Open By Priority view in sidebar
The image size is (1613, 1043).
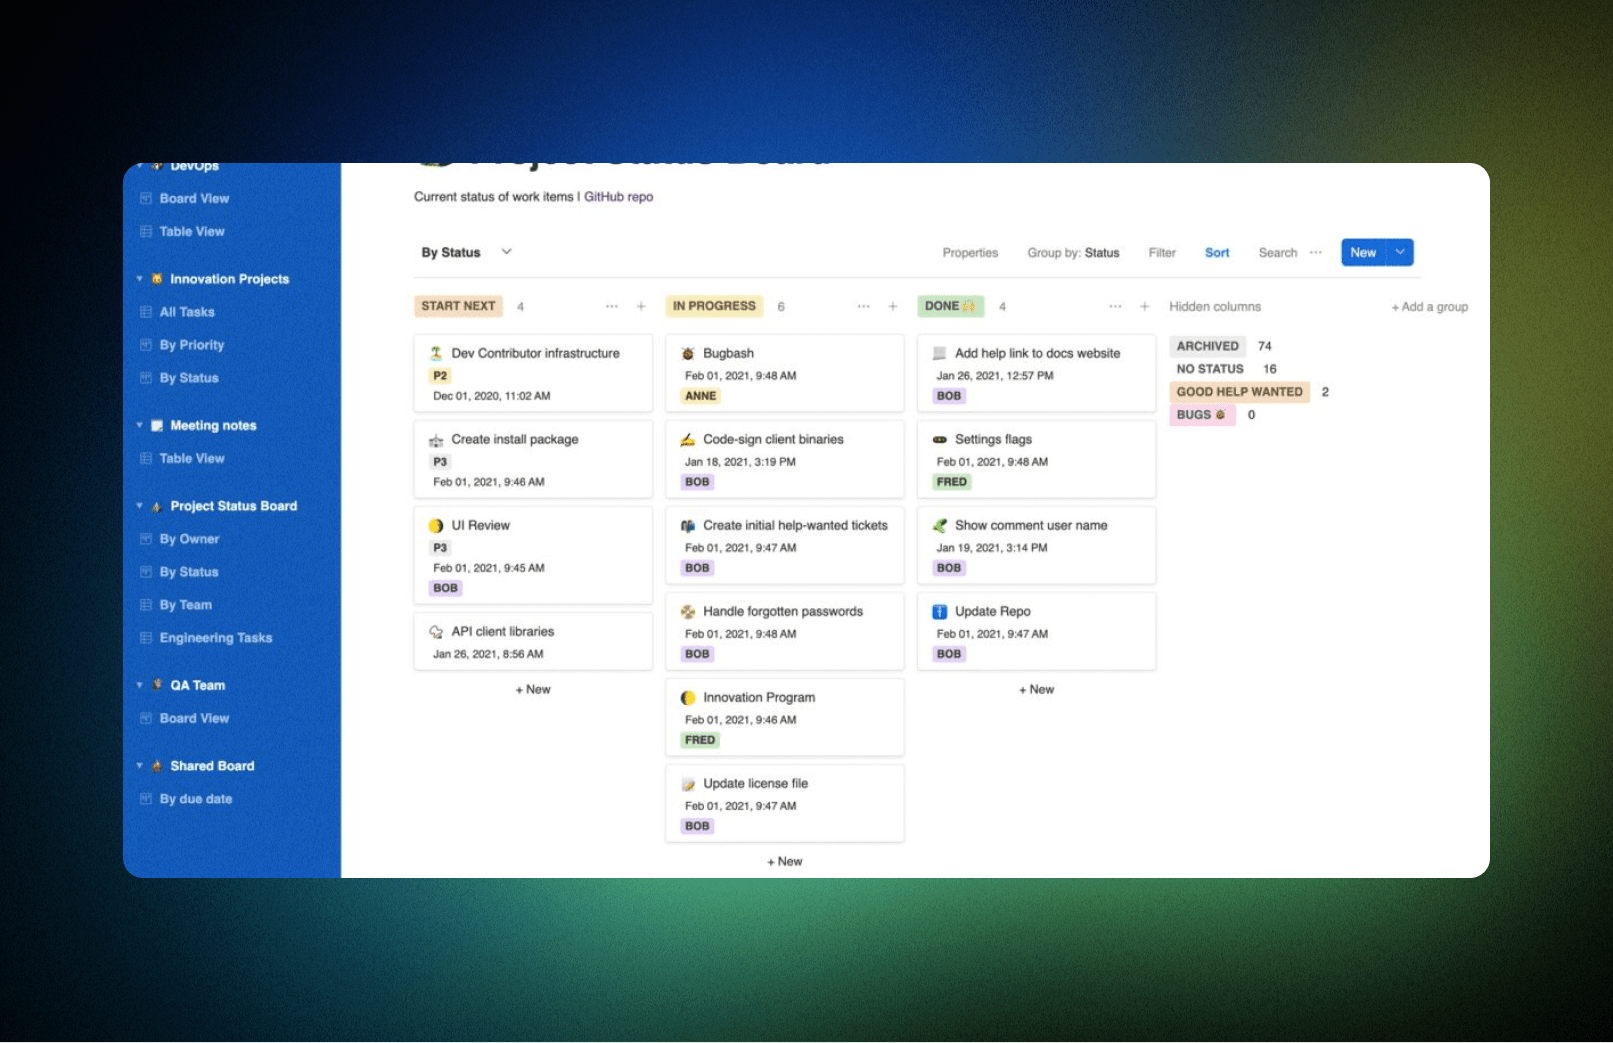coord(192,345)
